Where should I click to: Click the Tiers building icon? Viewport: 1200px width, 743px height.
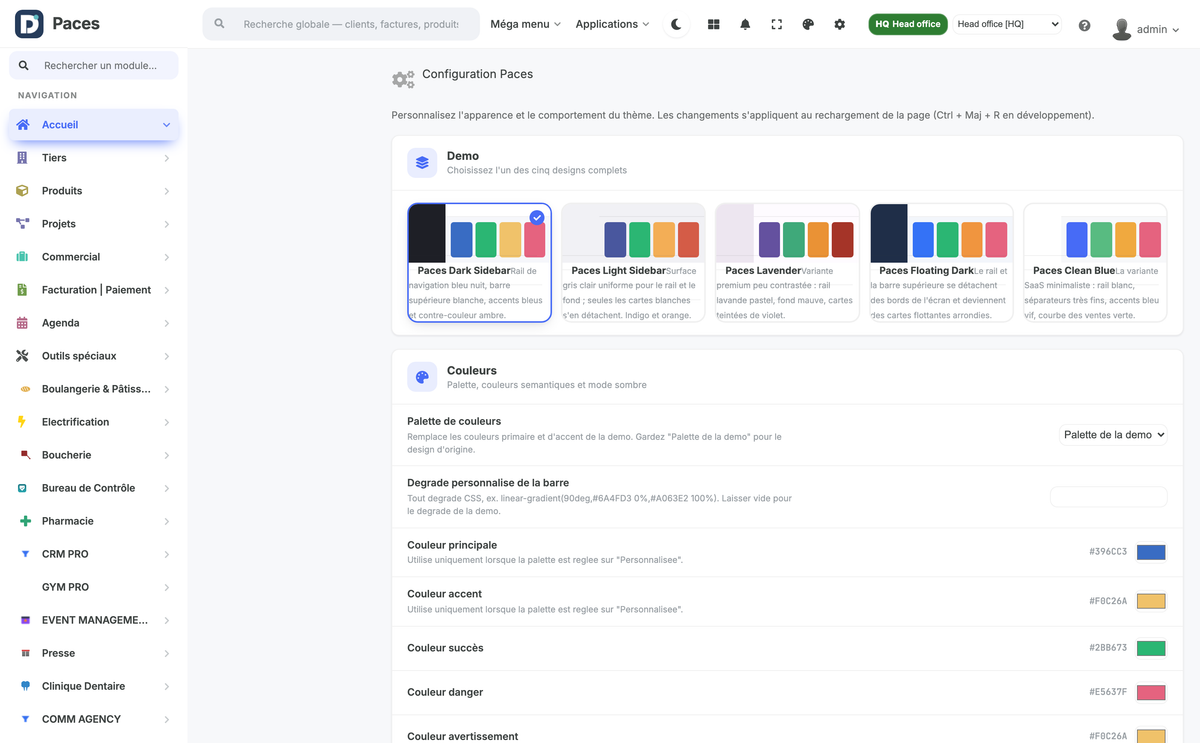(22, 158)
